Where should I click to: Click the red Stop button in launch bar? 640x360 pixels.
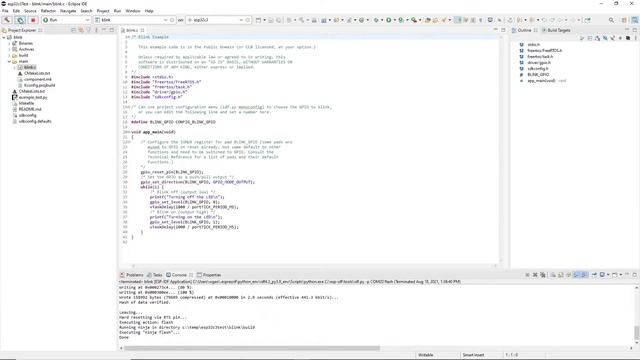33,20
